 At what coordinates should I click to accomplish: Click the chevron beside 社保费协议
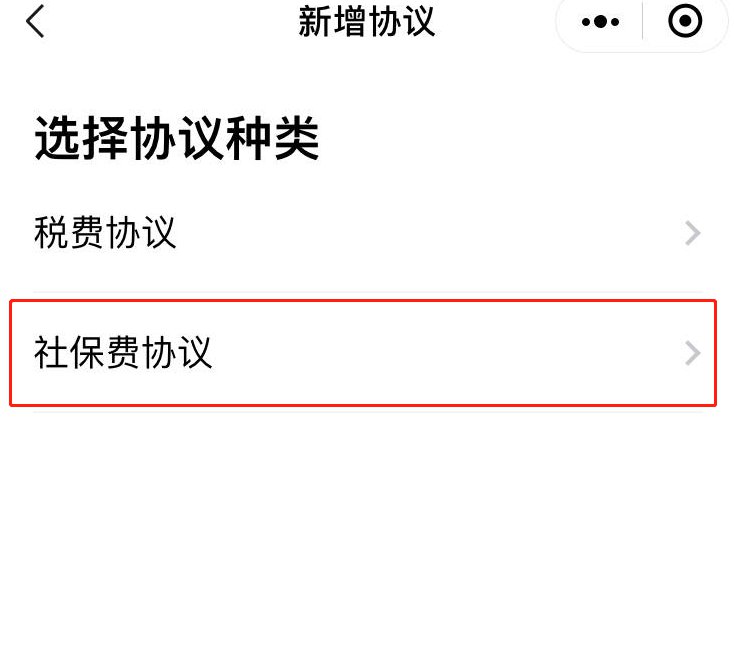tap(693, 353)
